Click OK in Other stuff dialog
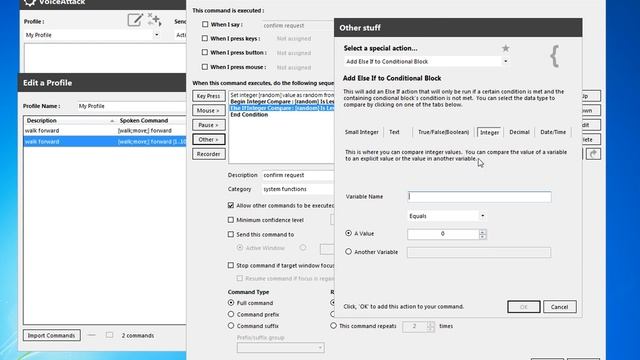This screenshot has width=640, height=360. pos(524,307)
